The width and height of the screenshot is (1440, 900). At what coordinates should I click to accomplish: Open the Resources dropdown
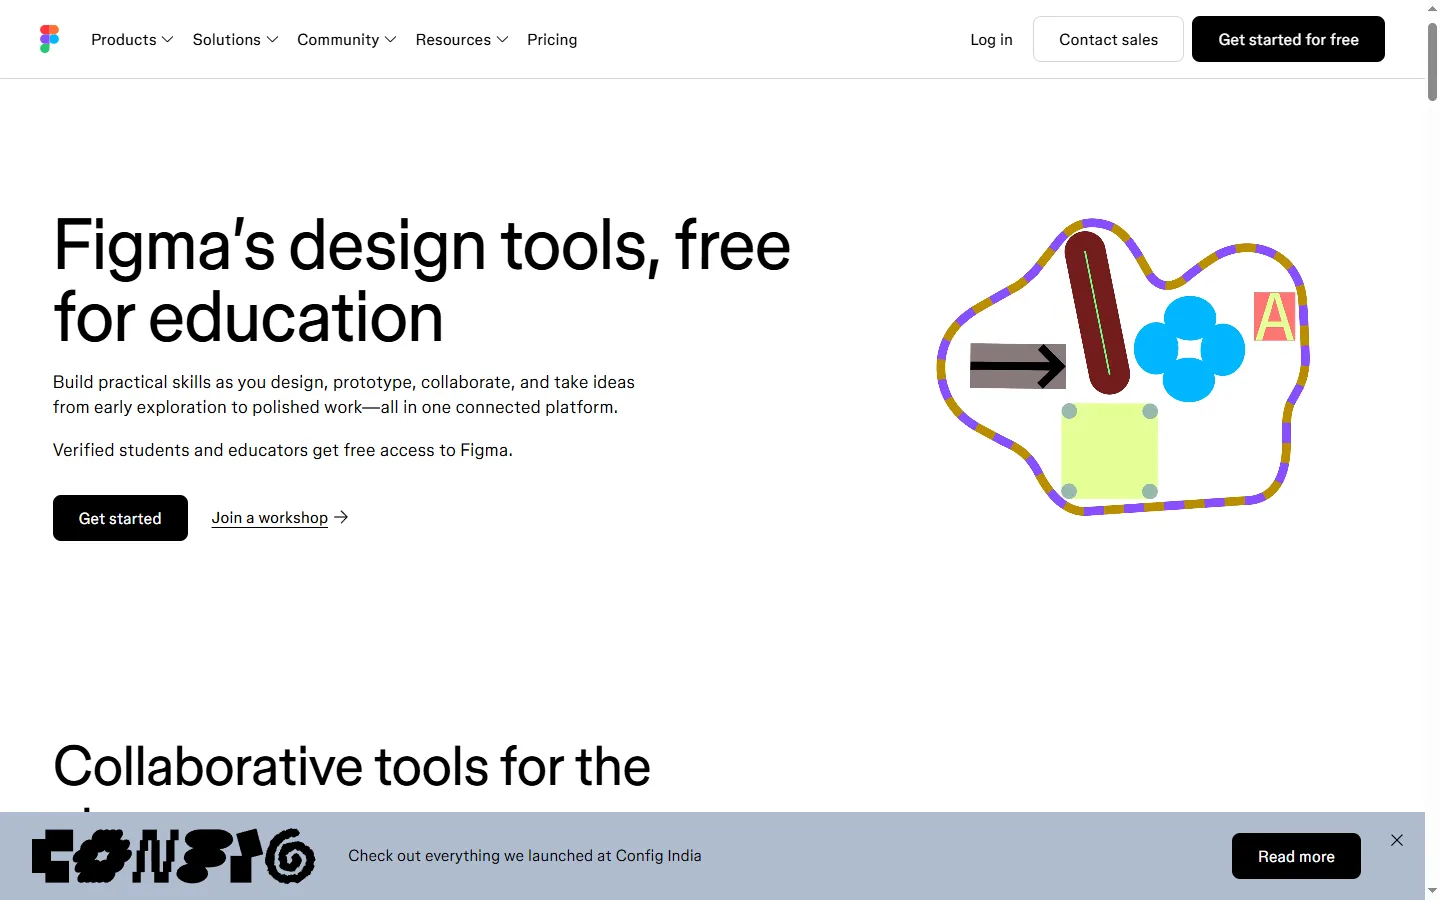[462, 39]
